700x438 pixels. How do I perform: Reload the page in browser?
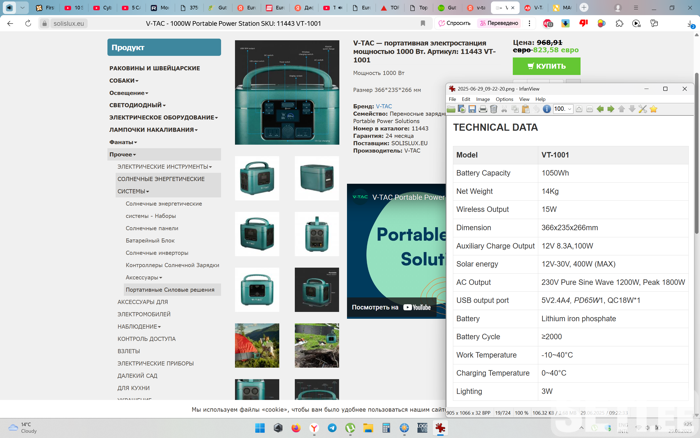28,23
